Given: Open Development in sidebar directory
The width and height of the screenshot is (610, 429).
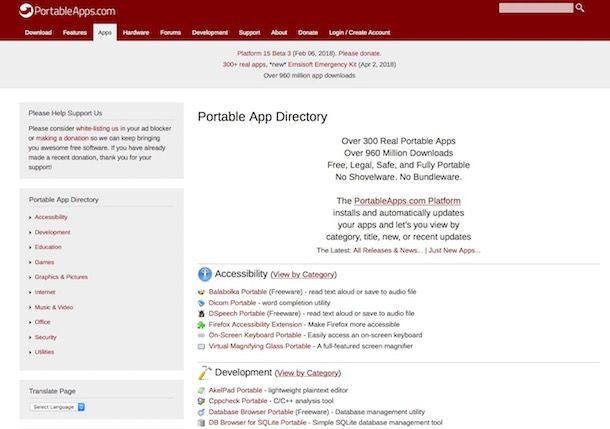Looking at the screenshot, I should point(53,232).
